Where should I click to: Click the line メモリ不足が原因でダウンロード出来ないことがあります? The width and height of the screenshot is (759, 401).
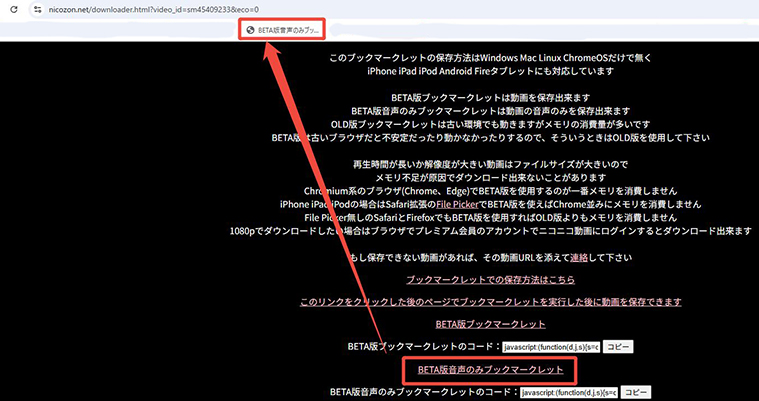point(490,177)
